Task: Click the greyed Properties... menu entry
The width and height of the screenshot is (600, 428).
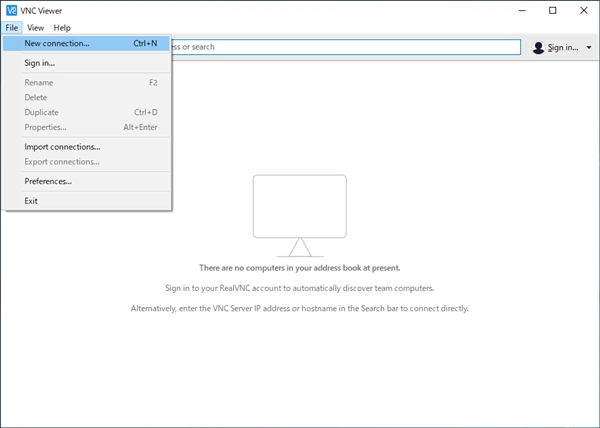Action: coord(86,127)
